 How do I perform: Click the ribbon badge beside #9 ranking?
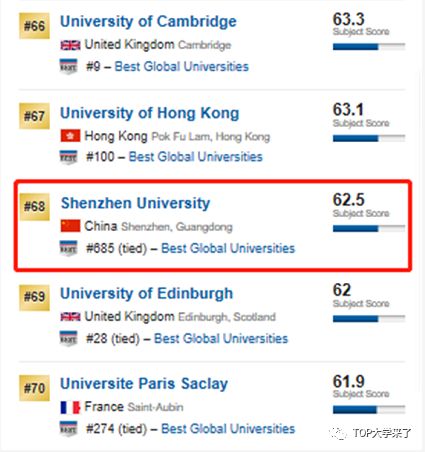(68, 66)
